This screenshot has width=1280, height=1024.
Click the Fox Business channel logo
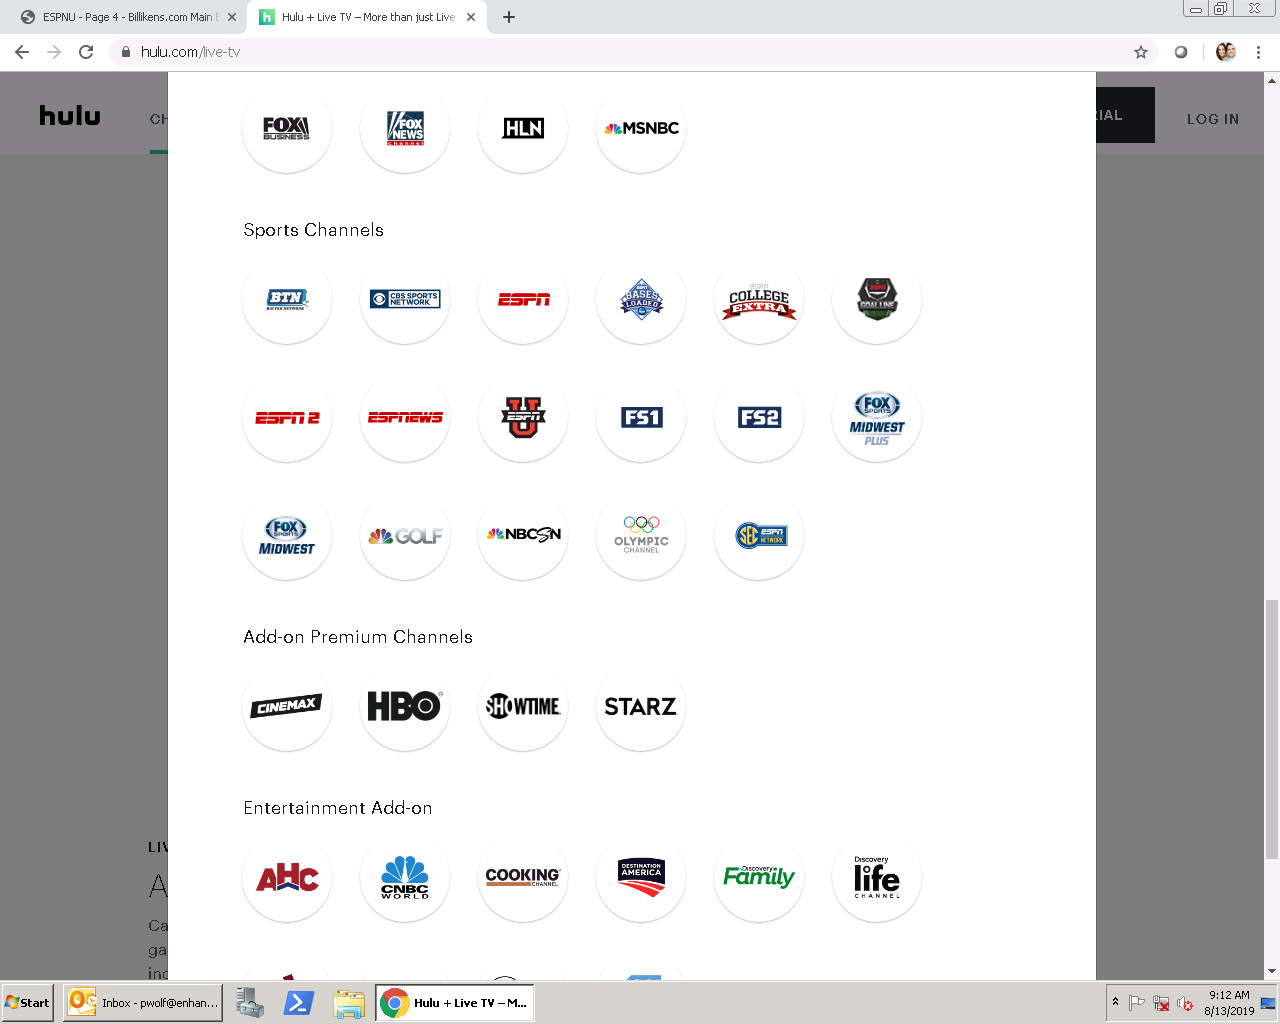(x=287, y=128)
